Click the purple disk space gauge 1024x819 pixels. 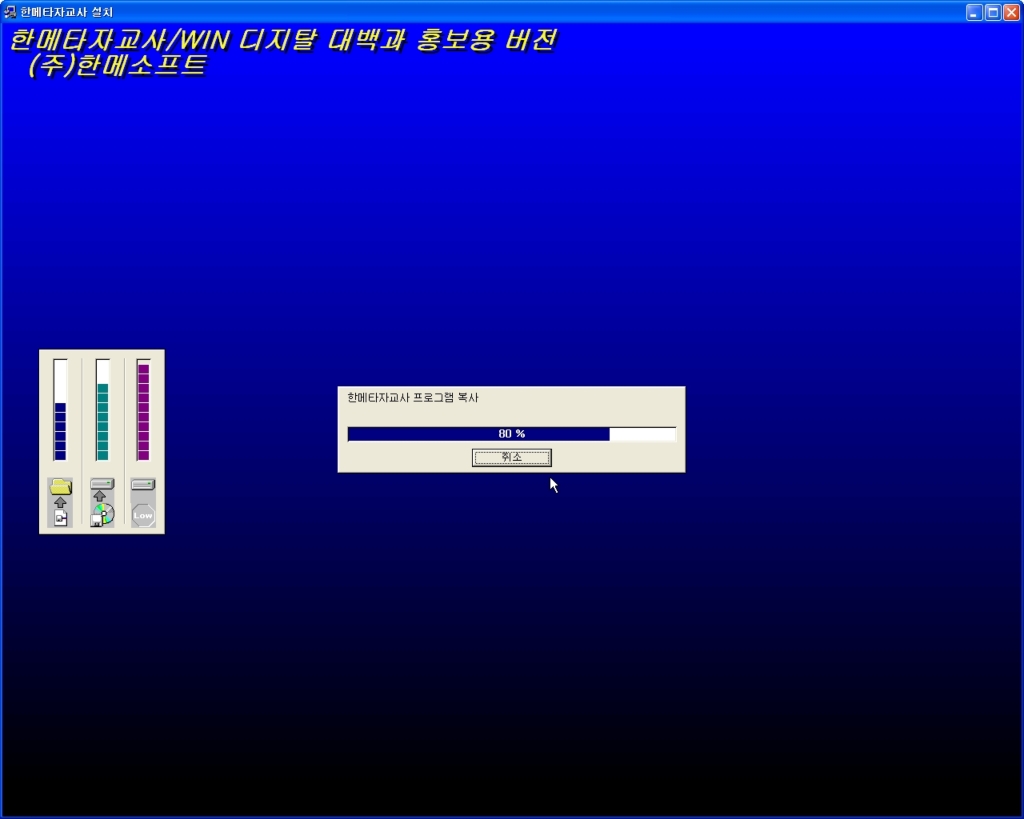tap(144, 410)
